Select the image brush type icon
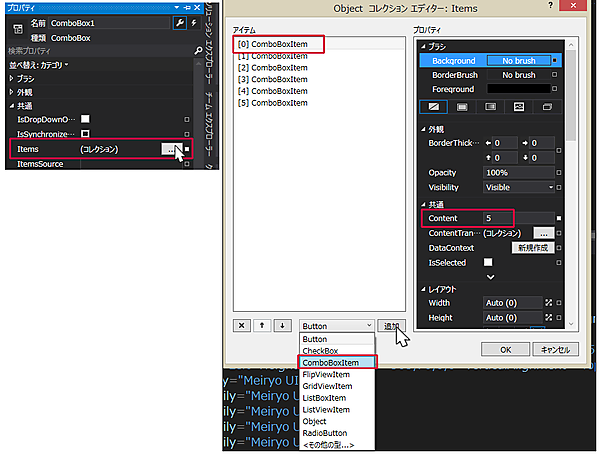The height and width of the screenshot is (455, 600). click(x=519, y=106)
